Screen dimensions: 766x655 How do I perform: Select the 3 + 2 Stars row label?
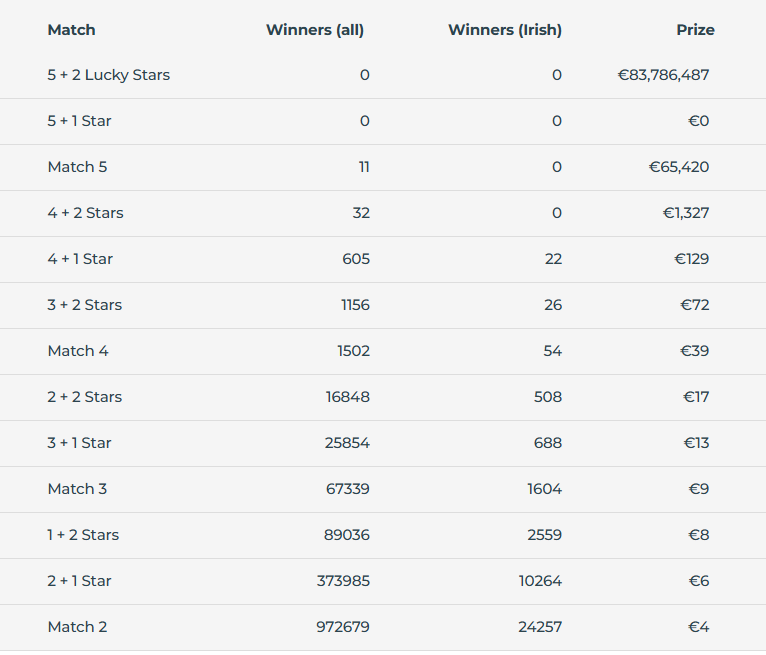point(85,305)
